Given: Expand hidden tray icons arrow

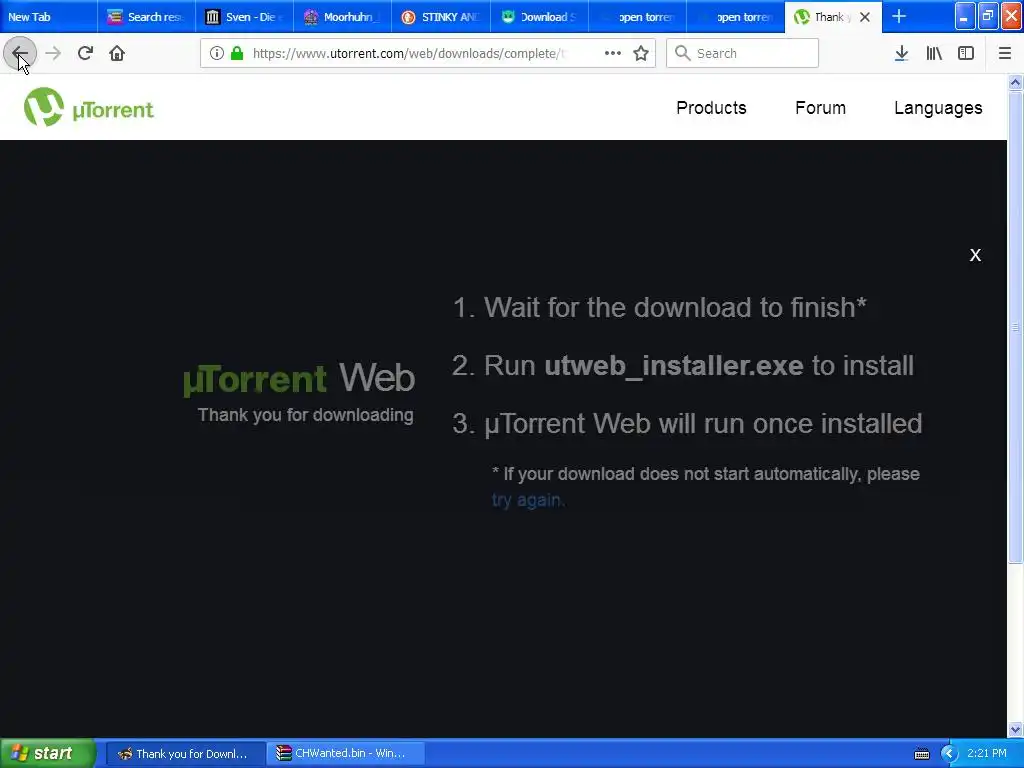Looking at the screenshot, I should tap(948, 754).
